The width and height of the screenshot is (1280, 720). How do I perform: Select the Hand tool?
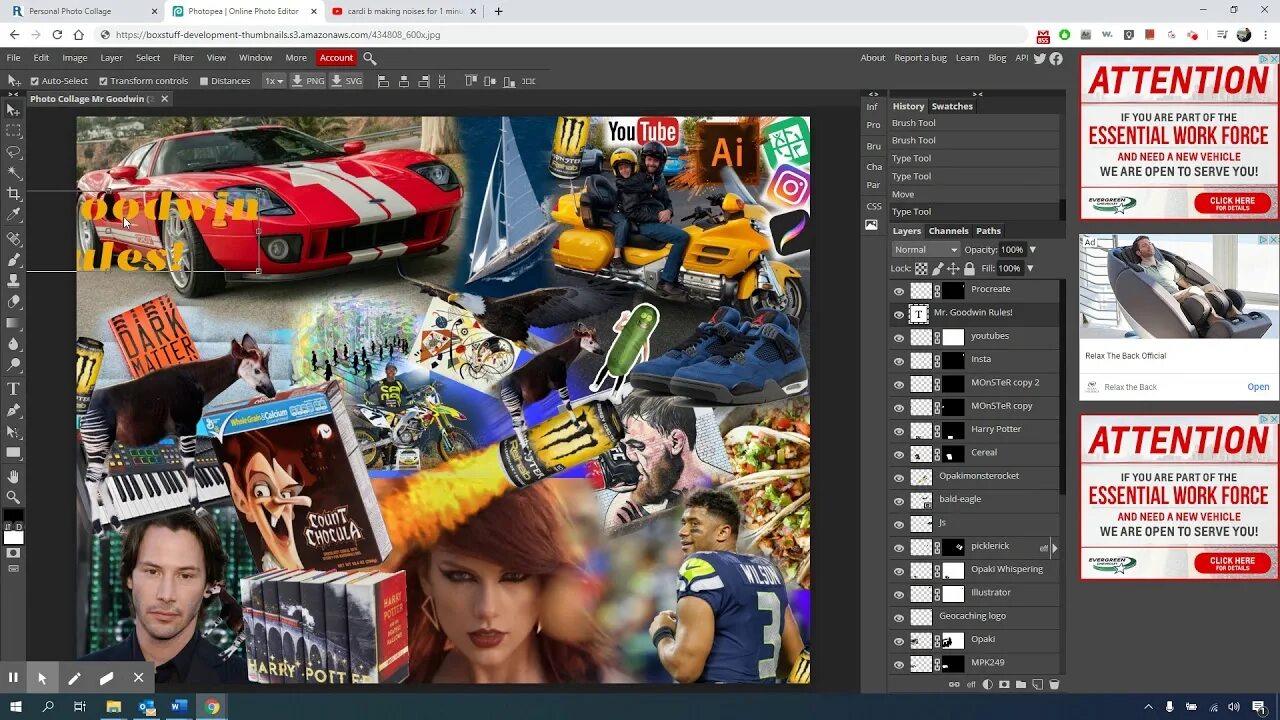[x=13, y=476]
